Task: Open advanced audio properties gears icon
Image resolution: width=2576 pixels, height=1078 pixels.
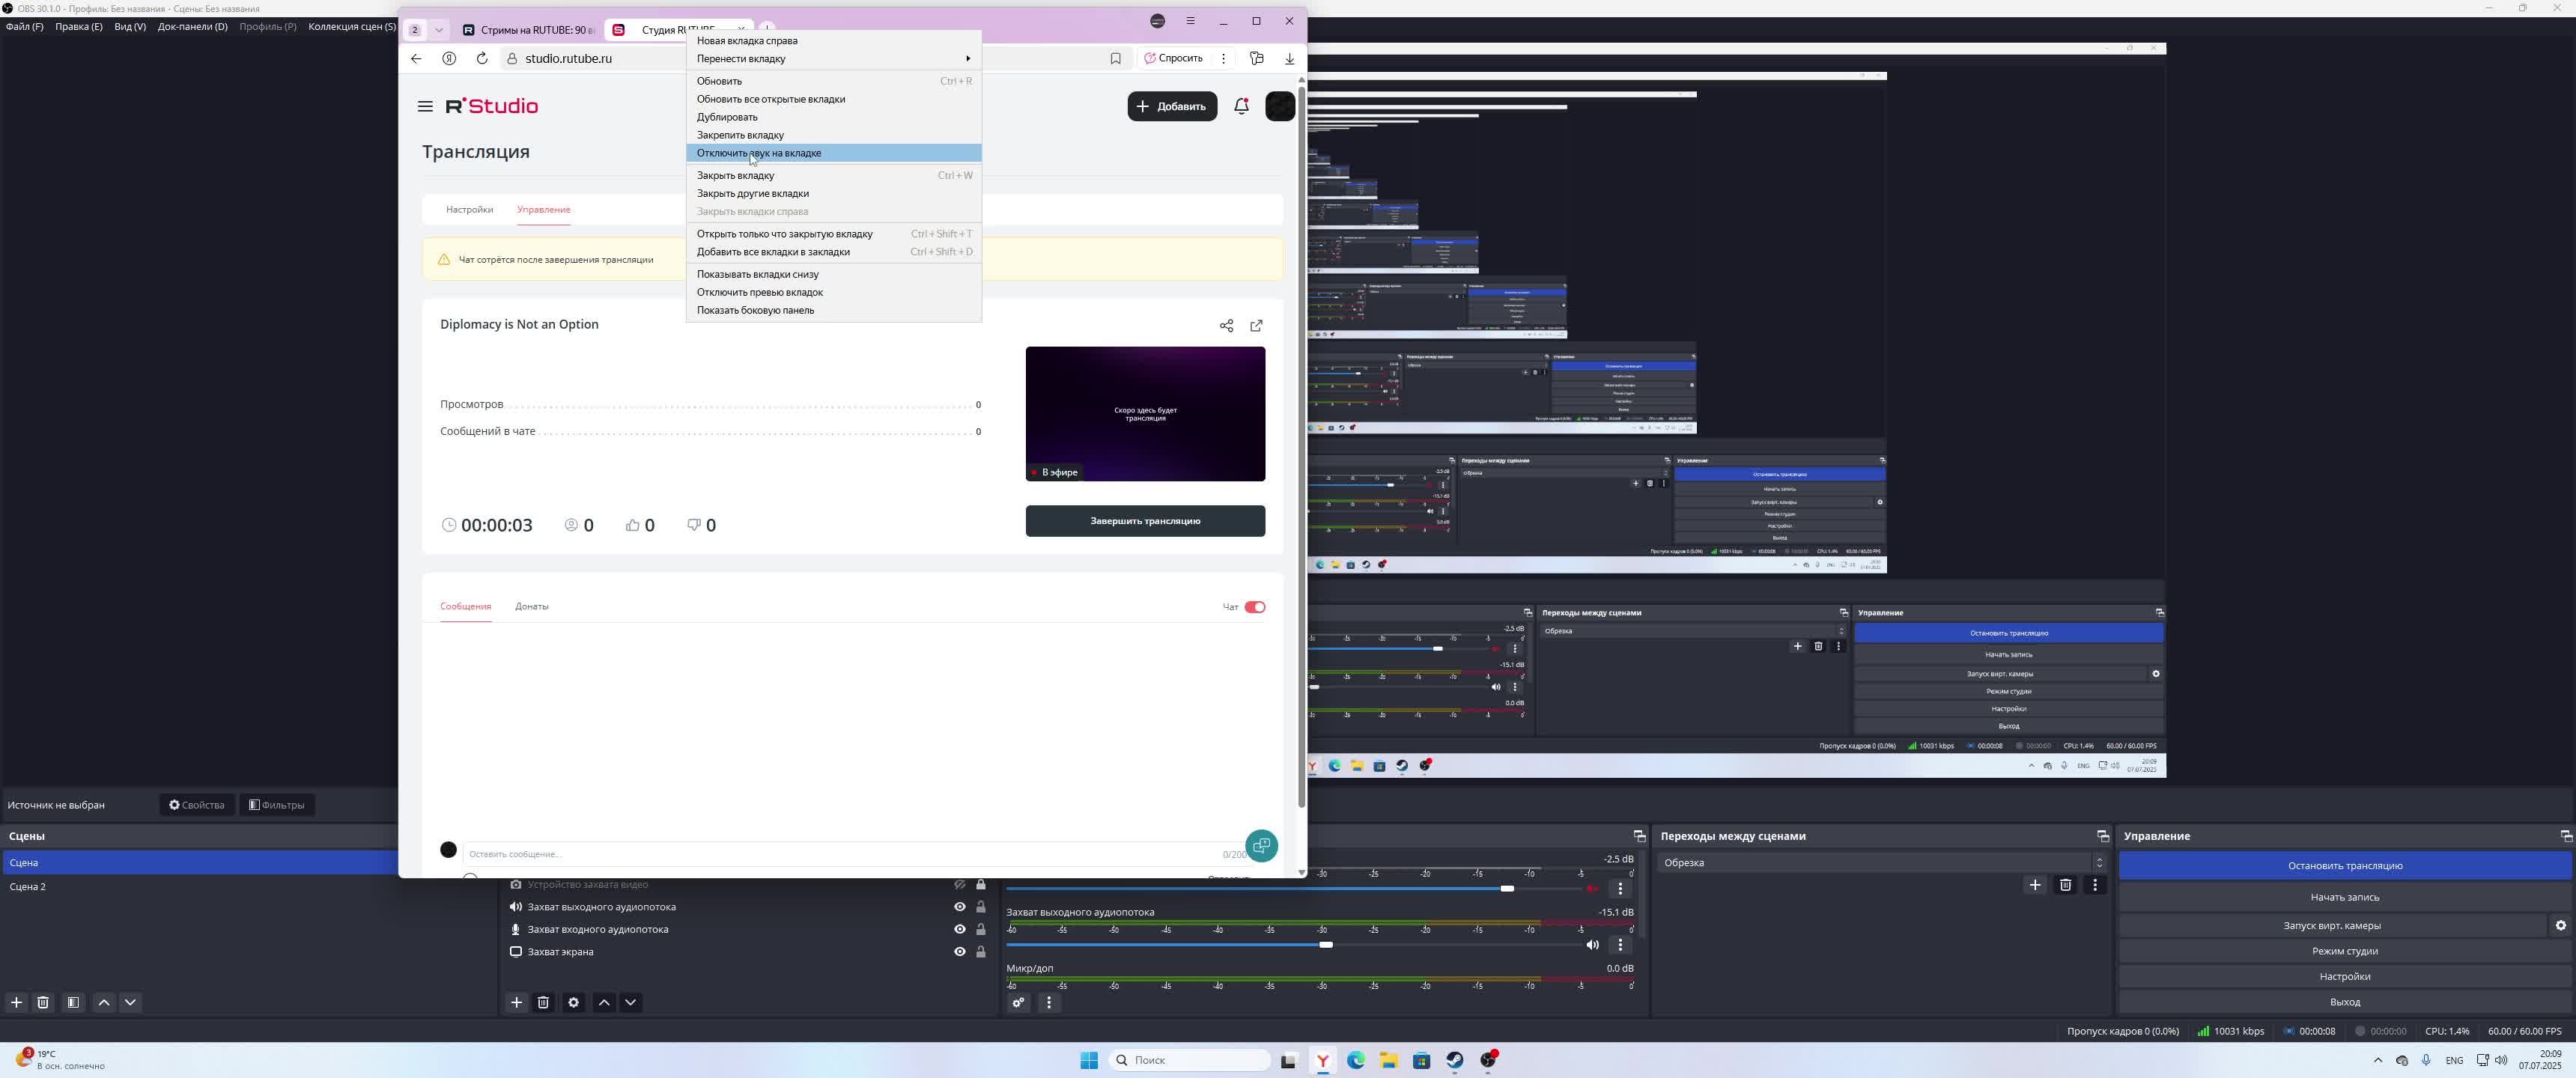Action: pyautogui.click(x=1018, y=1002)
